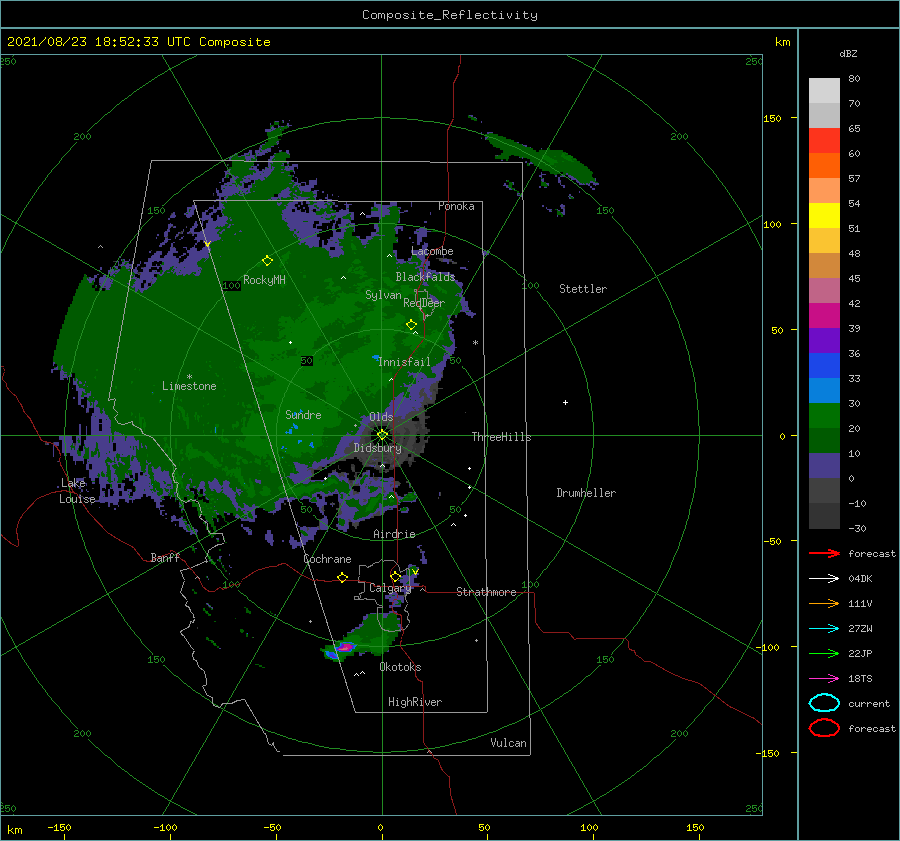Pick the slate-purple 10 dBZ swatch
The width and height of the screenshot is (900, 841).
pyautogui.click(x=824, y=466)
